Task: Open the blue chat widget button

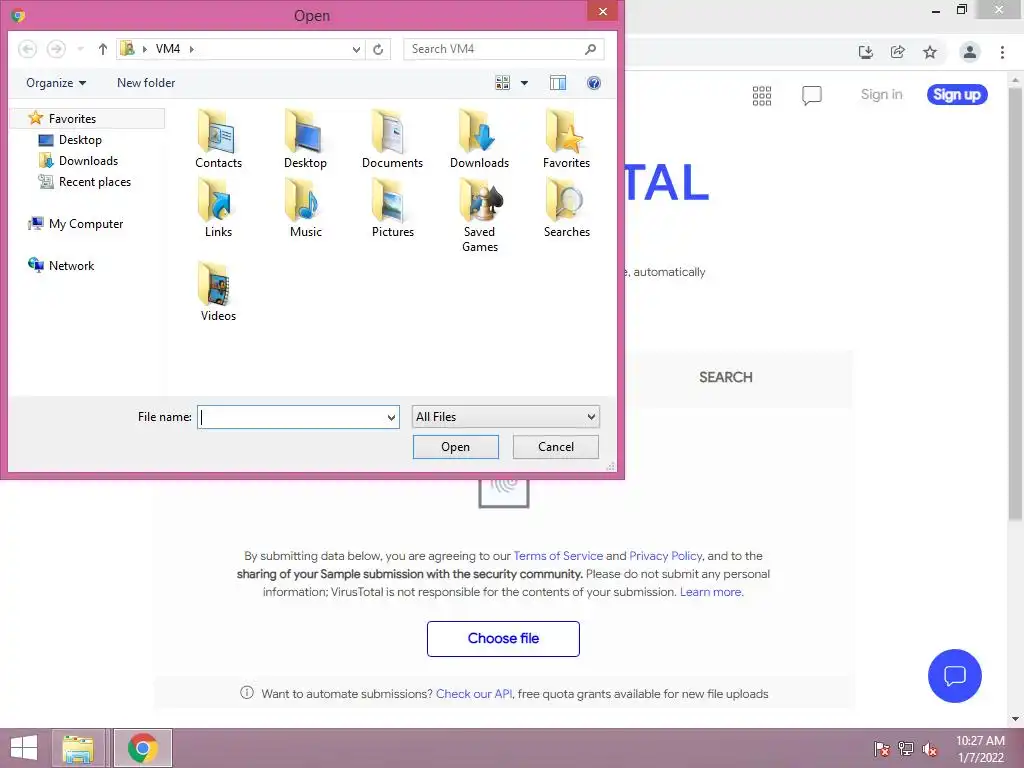Action: [954, 676]
